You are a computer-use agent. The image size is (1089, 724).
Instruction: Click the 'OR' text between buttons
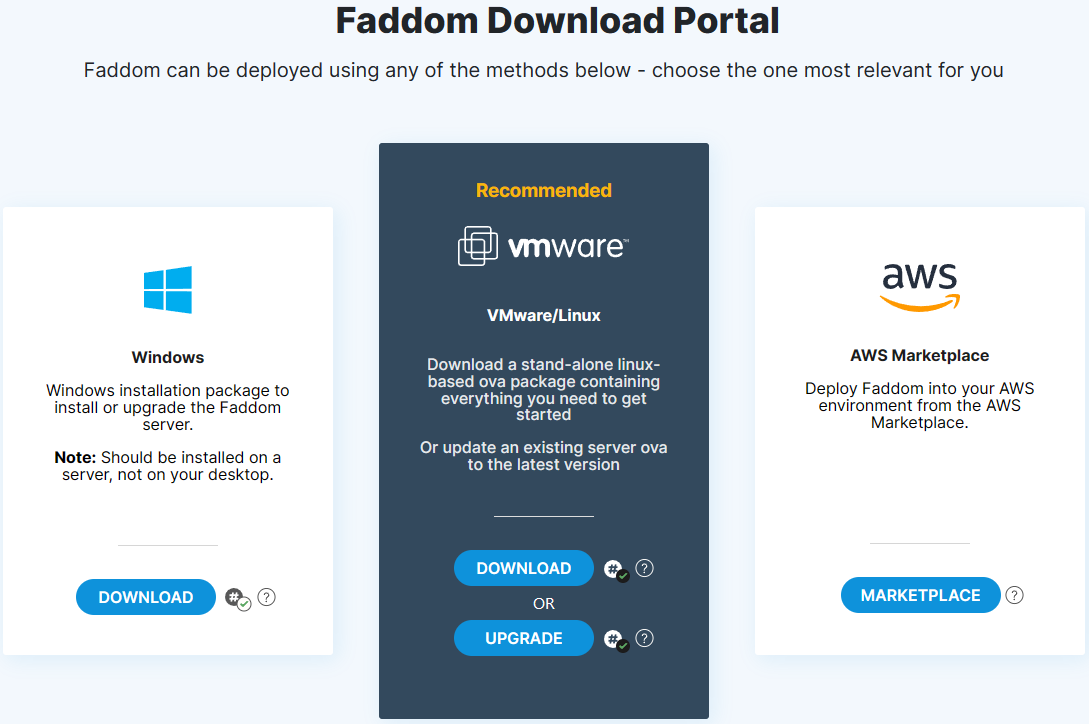point(544,604)
